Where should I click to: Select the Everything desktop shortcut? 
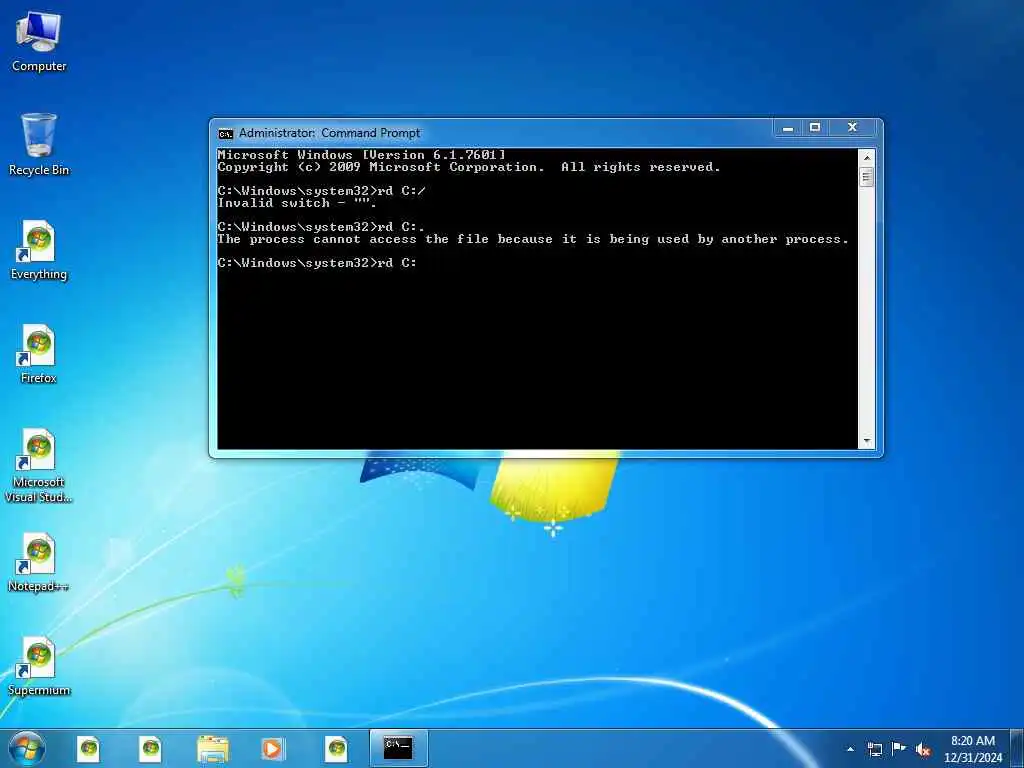pyautogui.click(x=39, y=250)
